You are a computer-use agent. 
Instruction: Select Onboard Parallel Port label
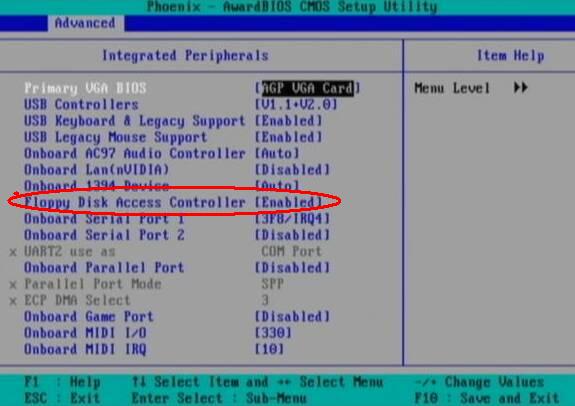click(104, 268)
